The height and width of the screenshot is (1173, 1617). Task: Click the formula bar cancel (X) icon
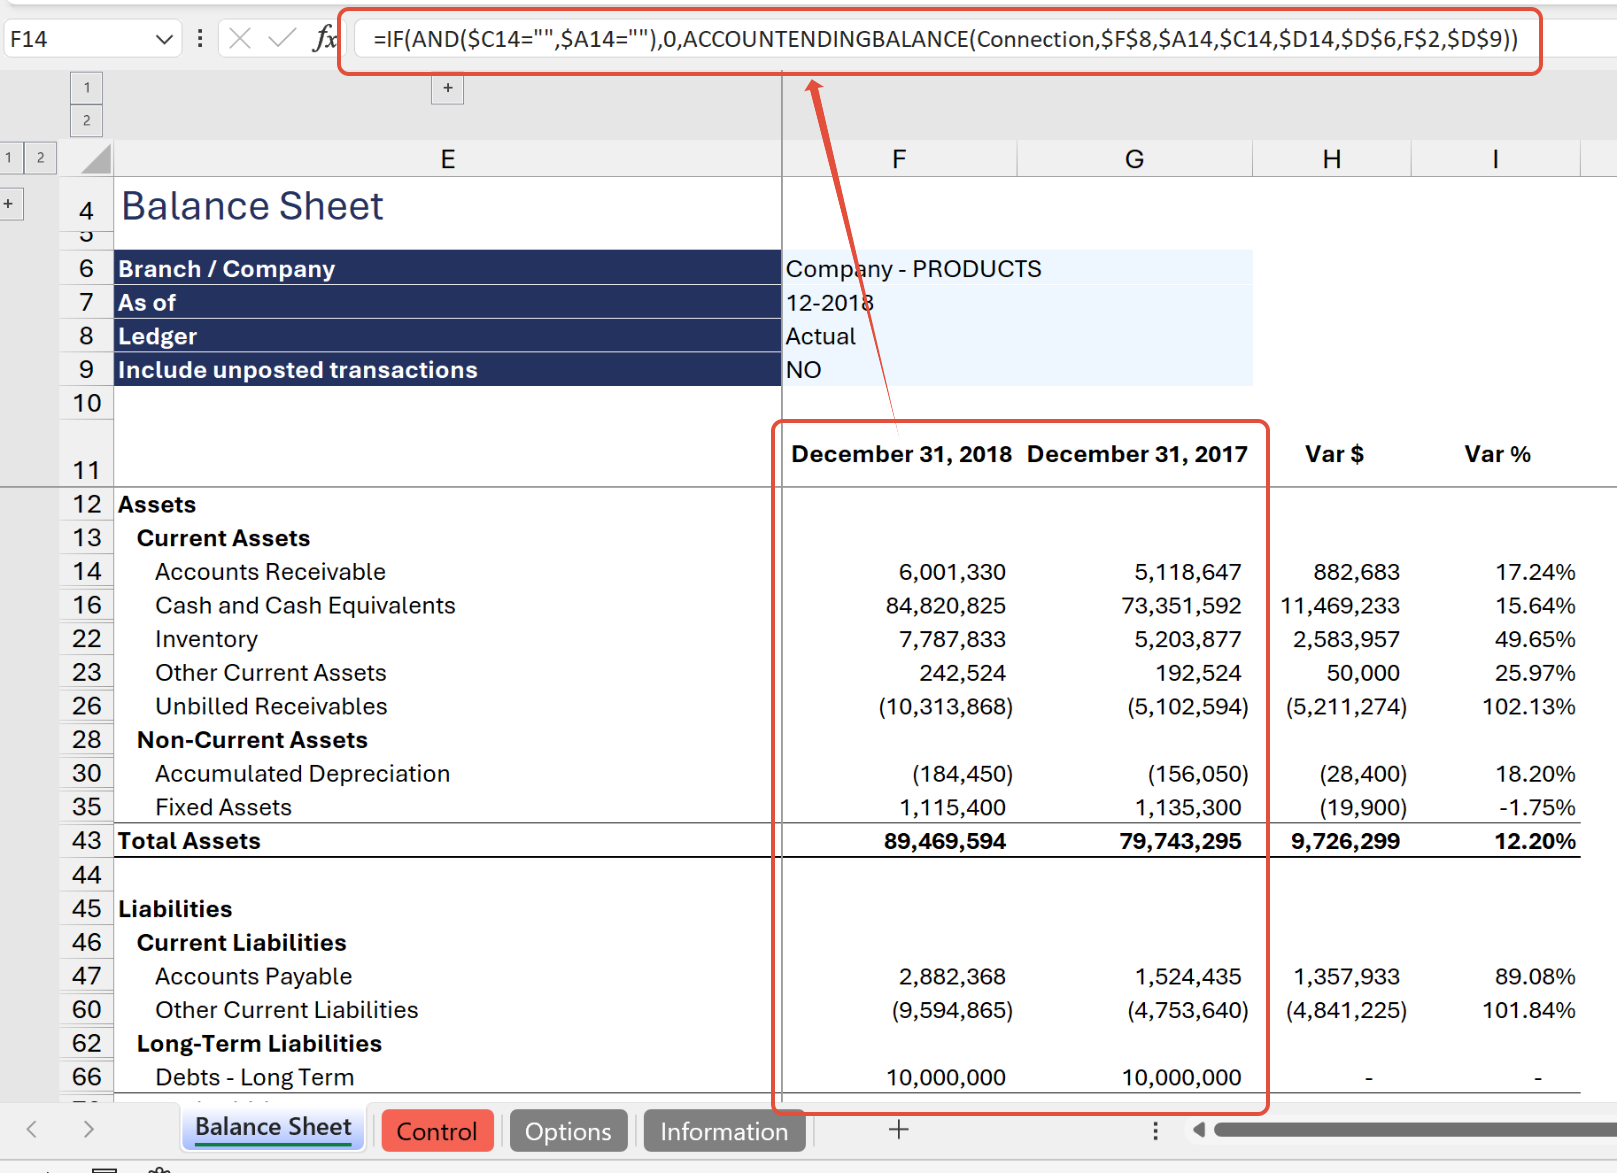(239, 39)
